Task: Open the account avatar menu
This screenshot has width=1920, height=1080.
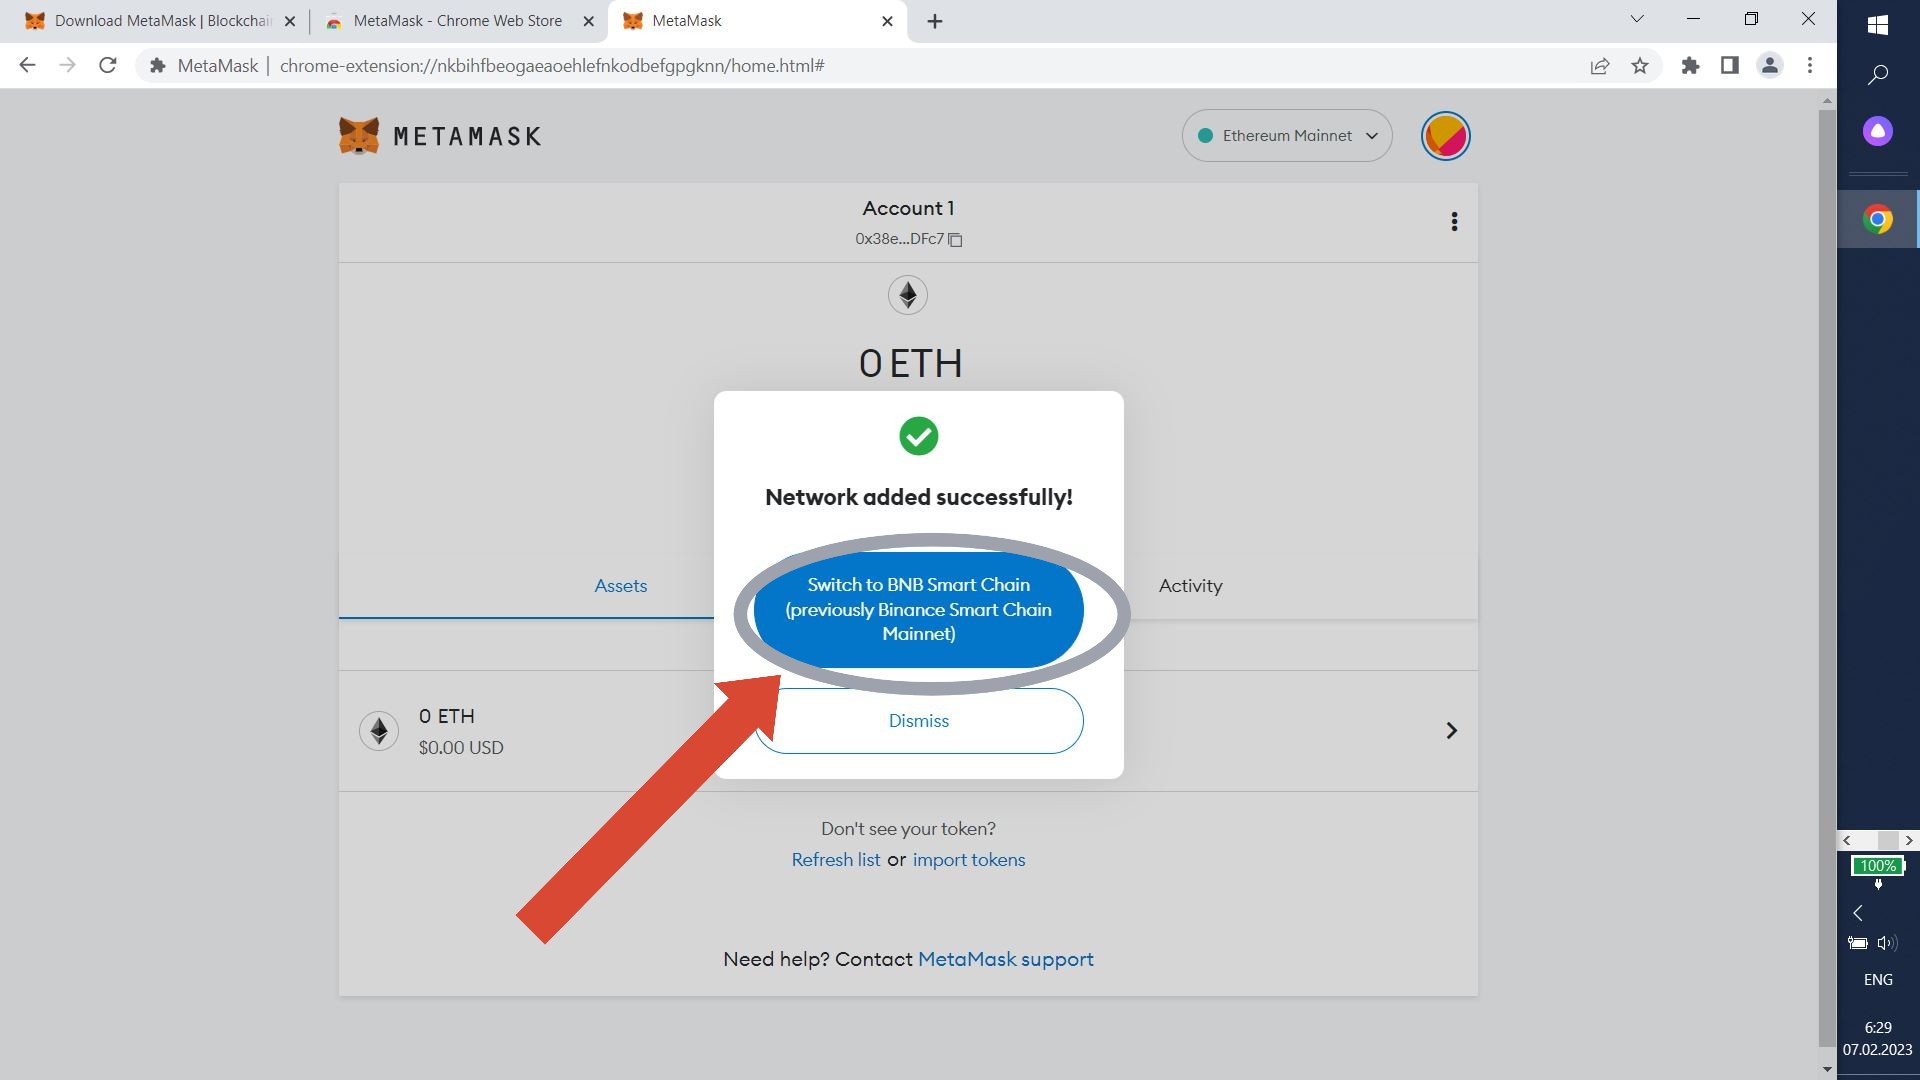Action: (x=1445, y=136)
